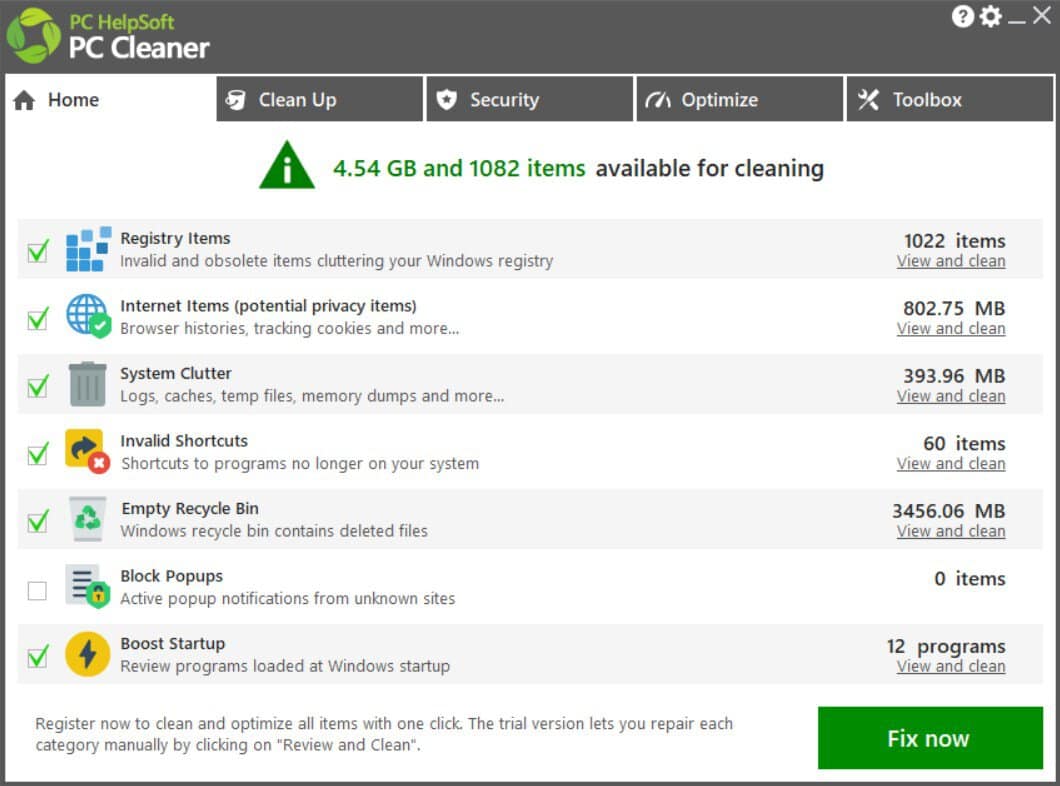This screenshot has height=786, width=1060.
Task: Click the '3456.06 MB' value
Action: pyautogui.click(x=948, y=512)
